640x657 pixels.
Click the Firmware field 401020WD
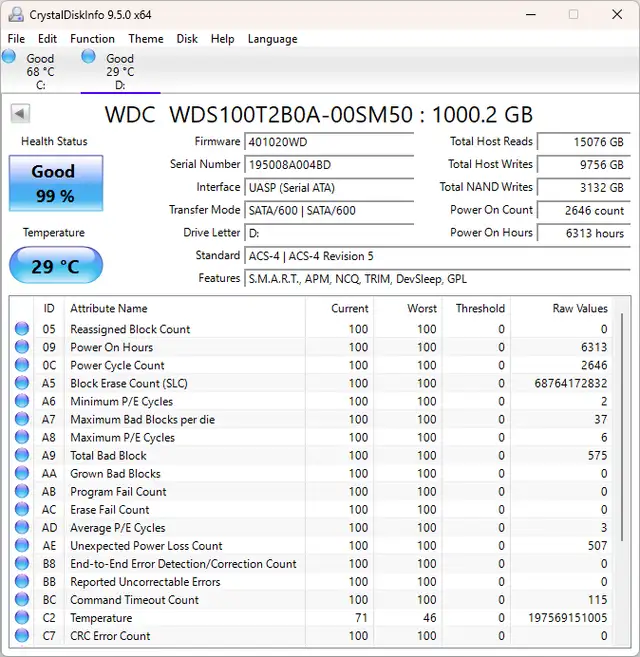(x=329, y=142)
